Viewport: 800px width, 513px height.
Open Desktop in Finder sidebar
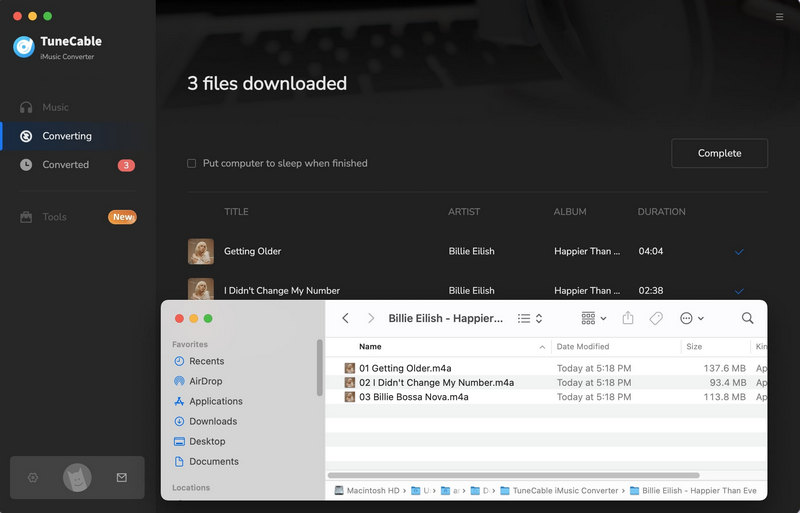207,441
